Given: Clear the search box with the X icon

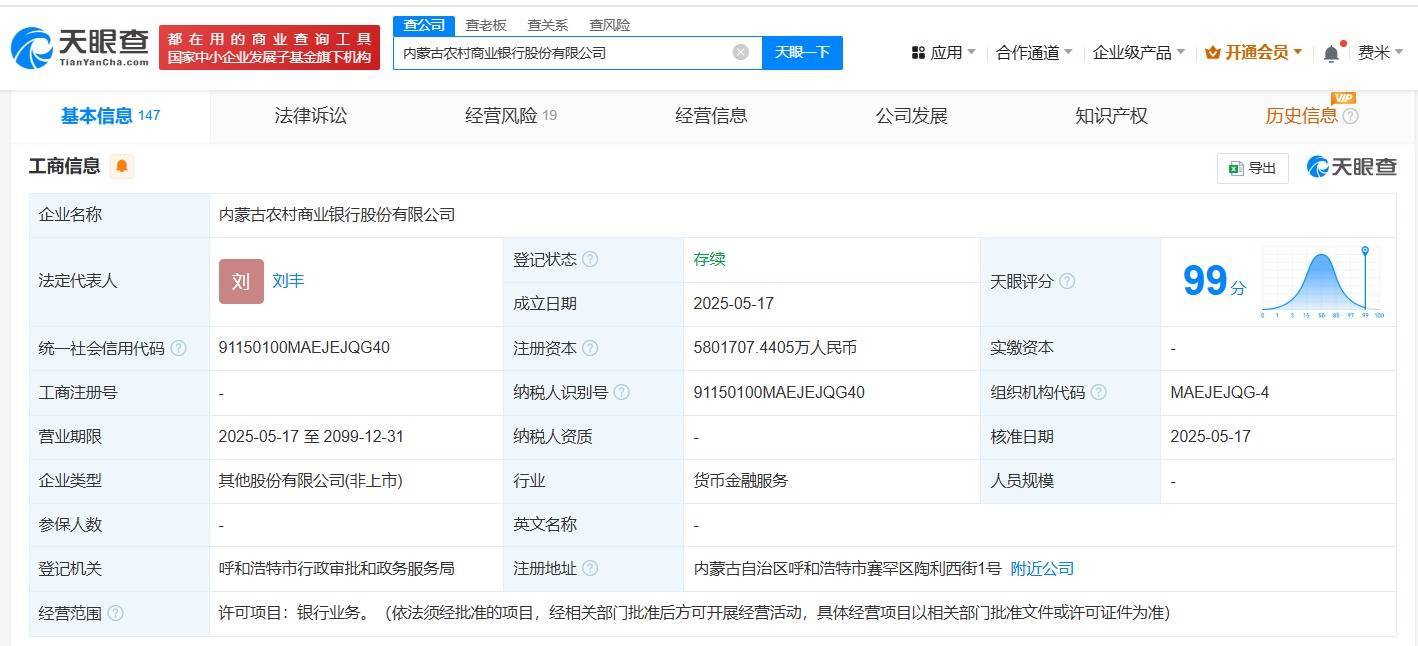Looking at the screenshot, I should tap(741, 52).
